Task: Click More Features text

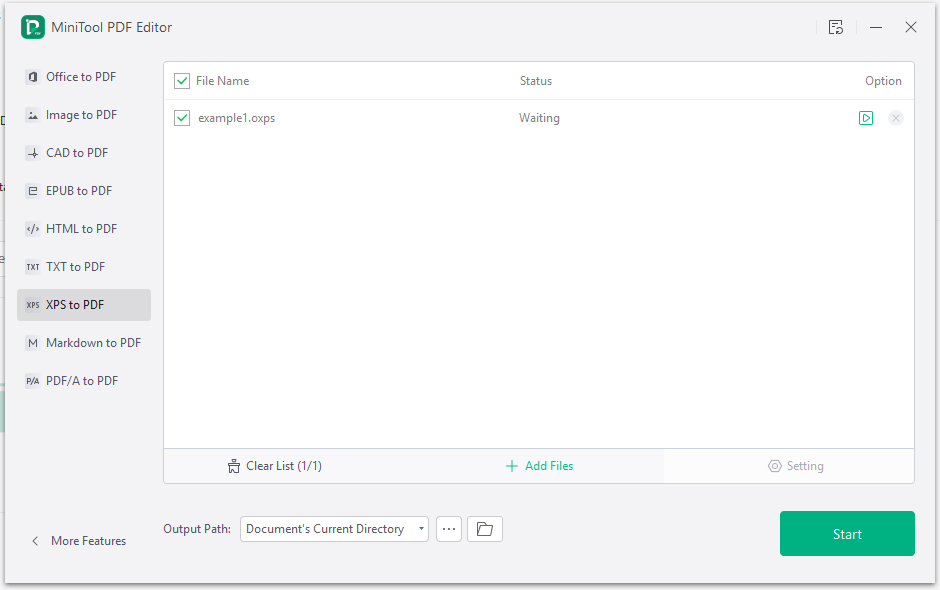Action: 89,541
